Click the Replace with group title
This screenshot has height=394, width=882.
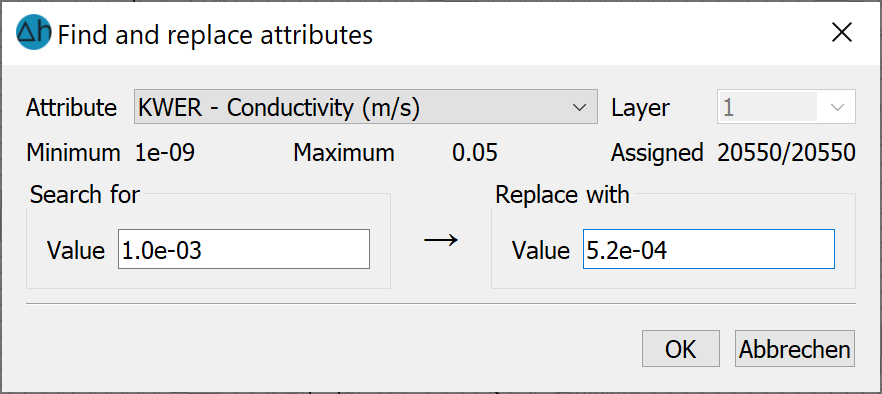pyautogui.click(x=562, y=195)
